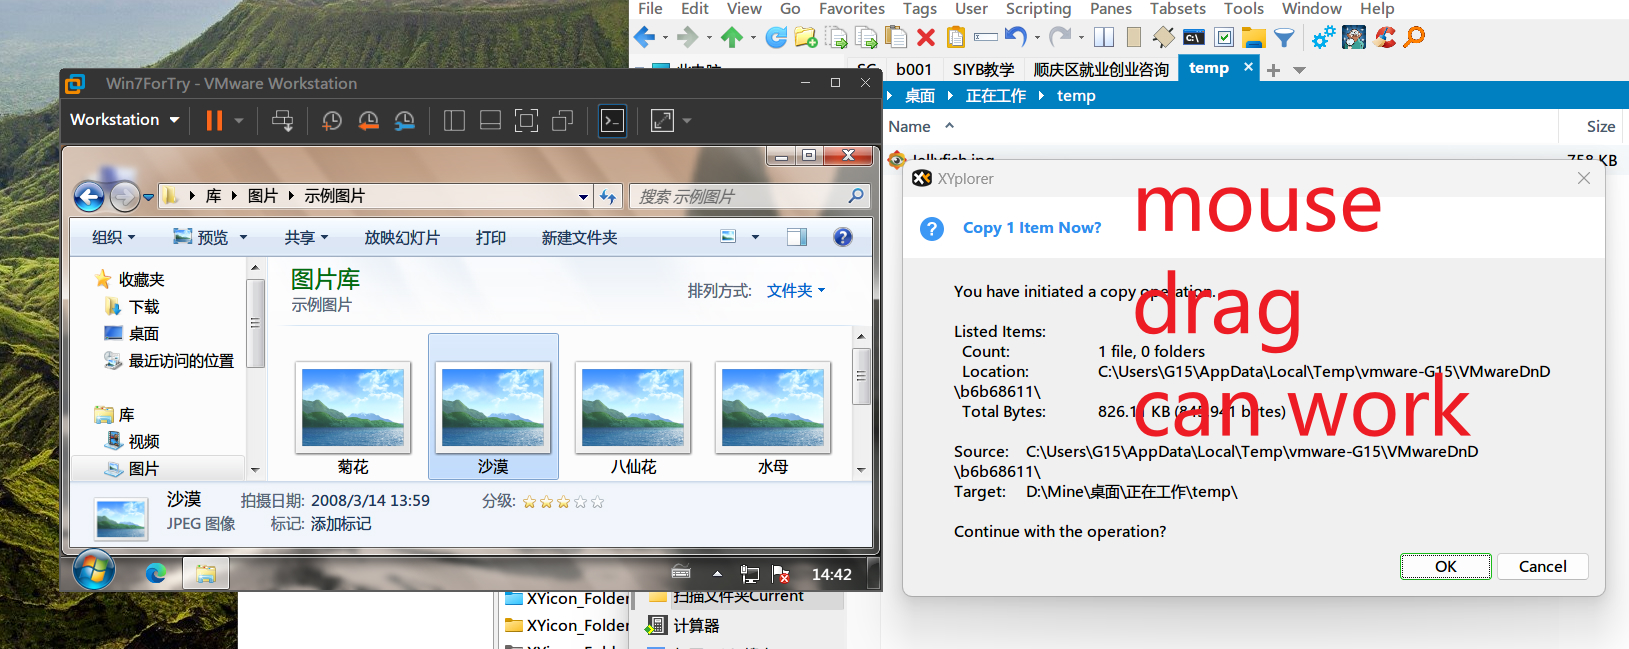The height and width of the screenshot is (649, 1629).
Task: Click XYplorer red X delete icon
Action: (926, 38)
